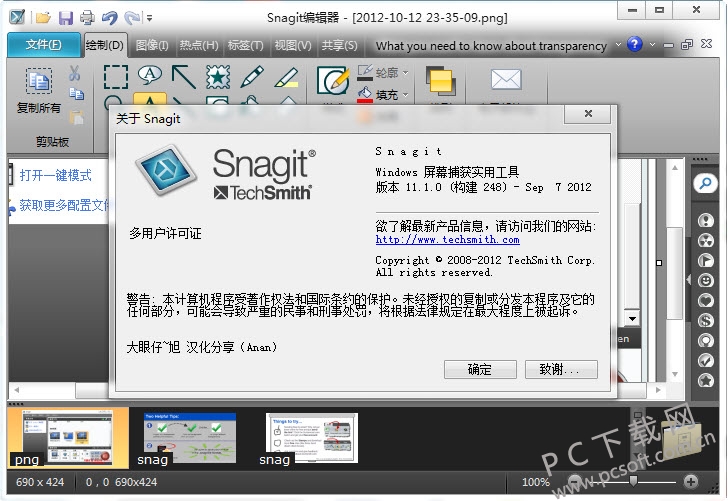728x501 pixels.
Task: Click the 致谢... button
Action: [x=561, y=370]
